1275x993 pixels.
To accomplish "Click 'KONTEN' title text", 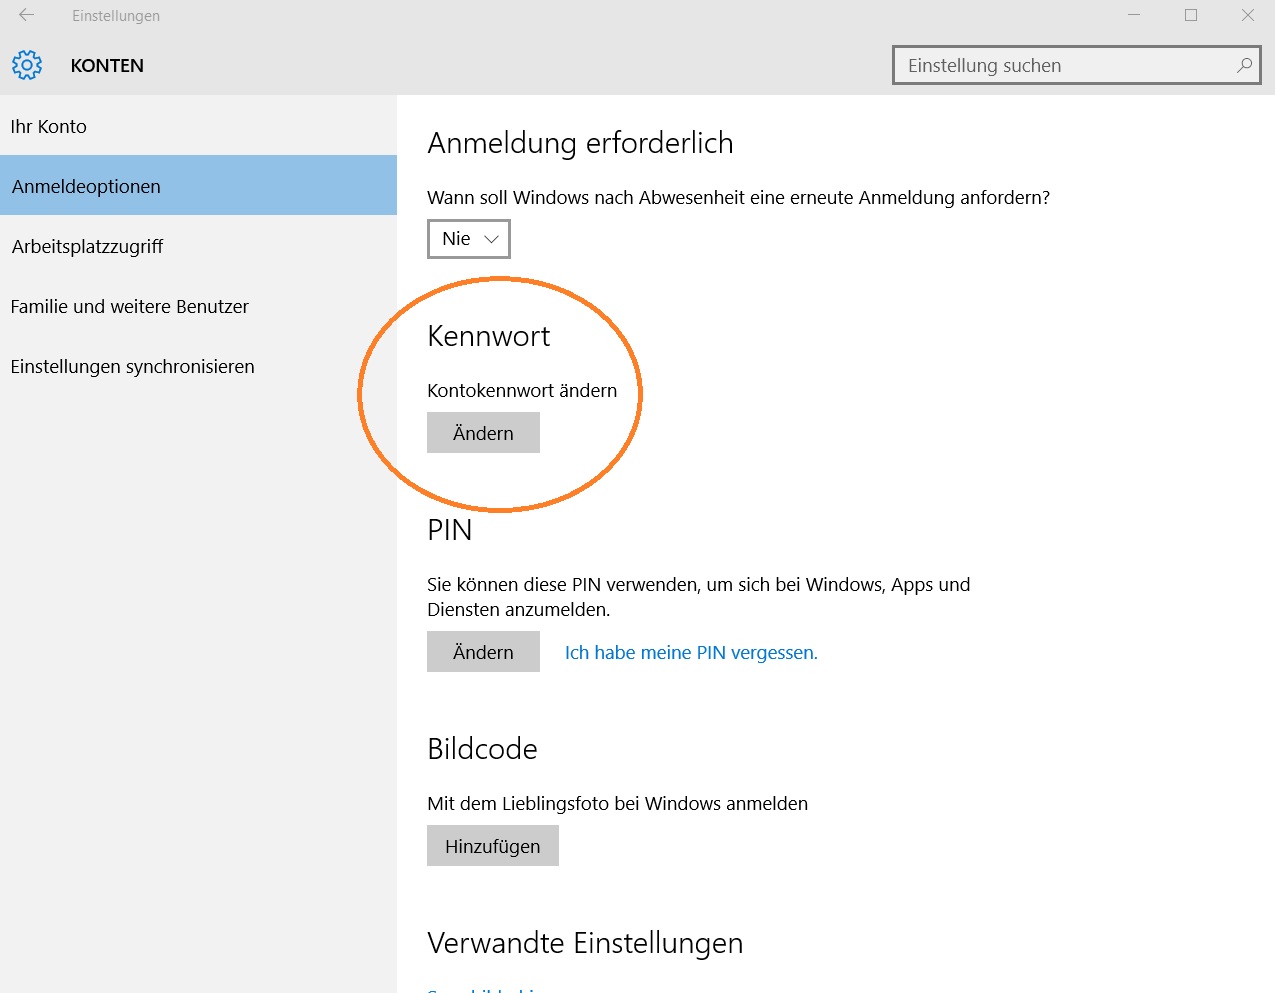I will pos(107,66).
